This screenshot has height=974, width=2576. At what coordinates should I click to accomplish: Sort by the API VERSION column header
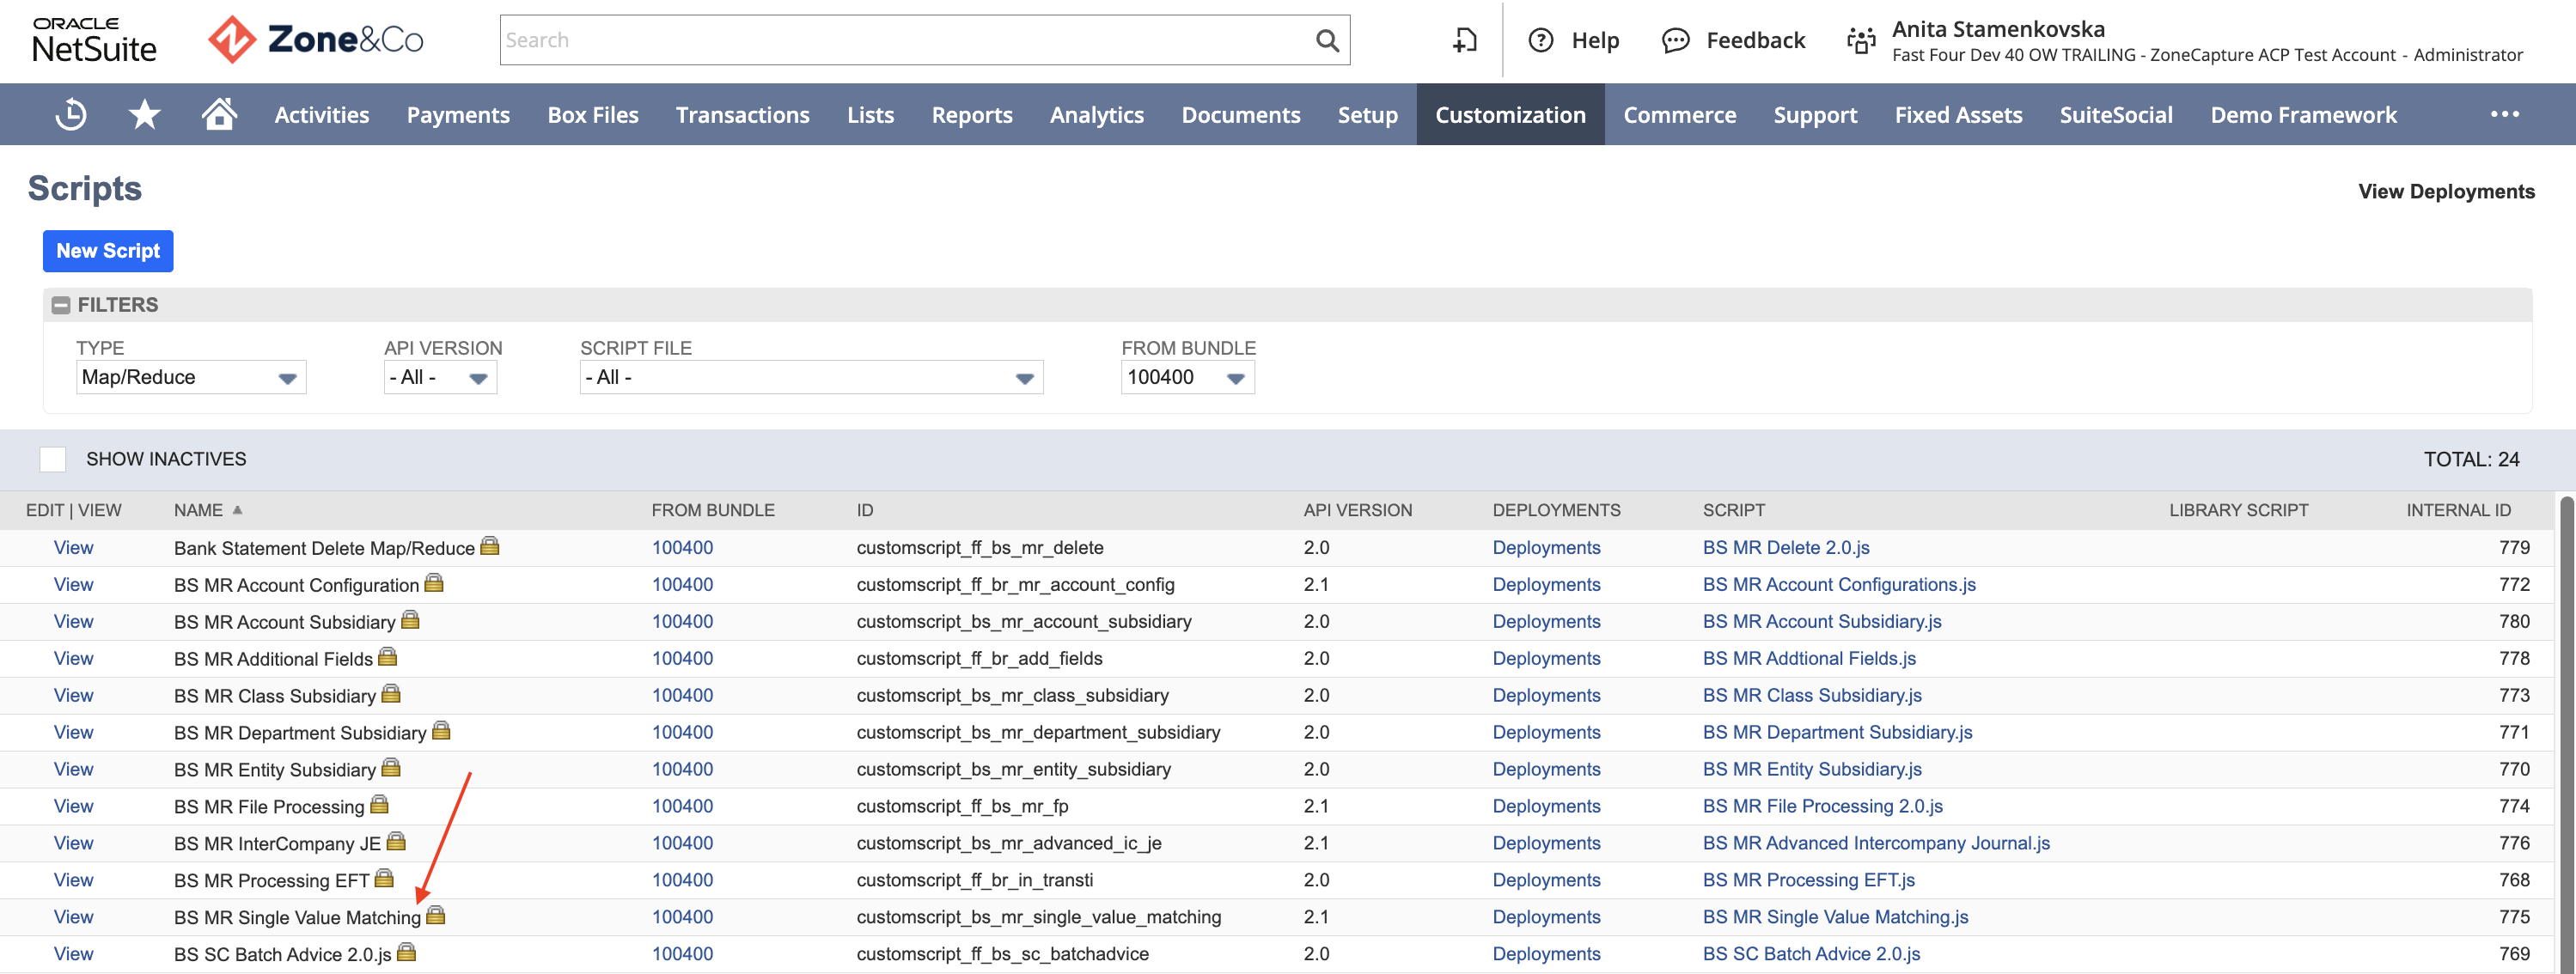coord(1357,510)
